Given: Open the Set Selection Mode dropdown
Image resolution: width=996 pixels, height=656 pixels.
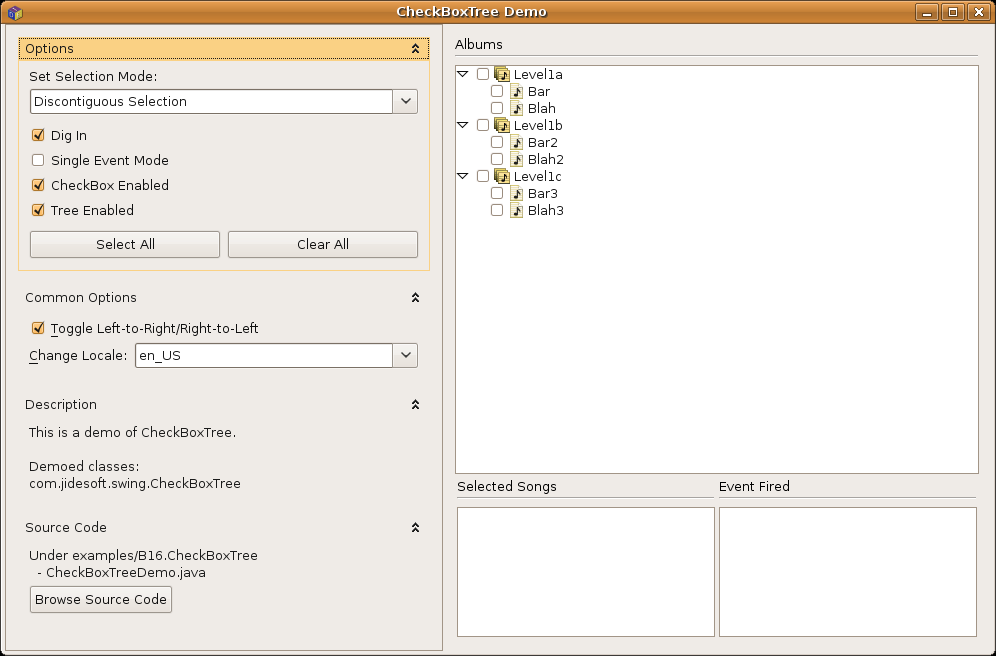Looking at the screenshot, I should pyautogui.click(x=405, y=101).
